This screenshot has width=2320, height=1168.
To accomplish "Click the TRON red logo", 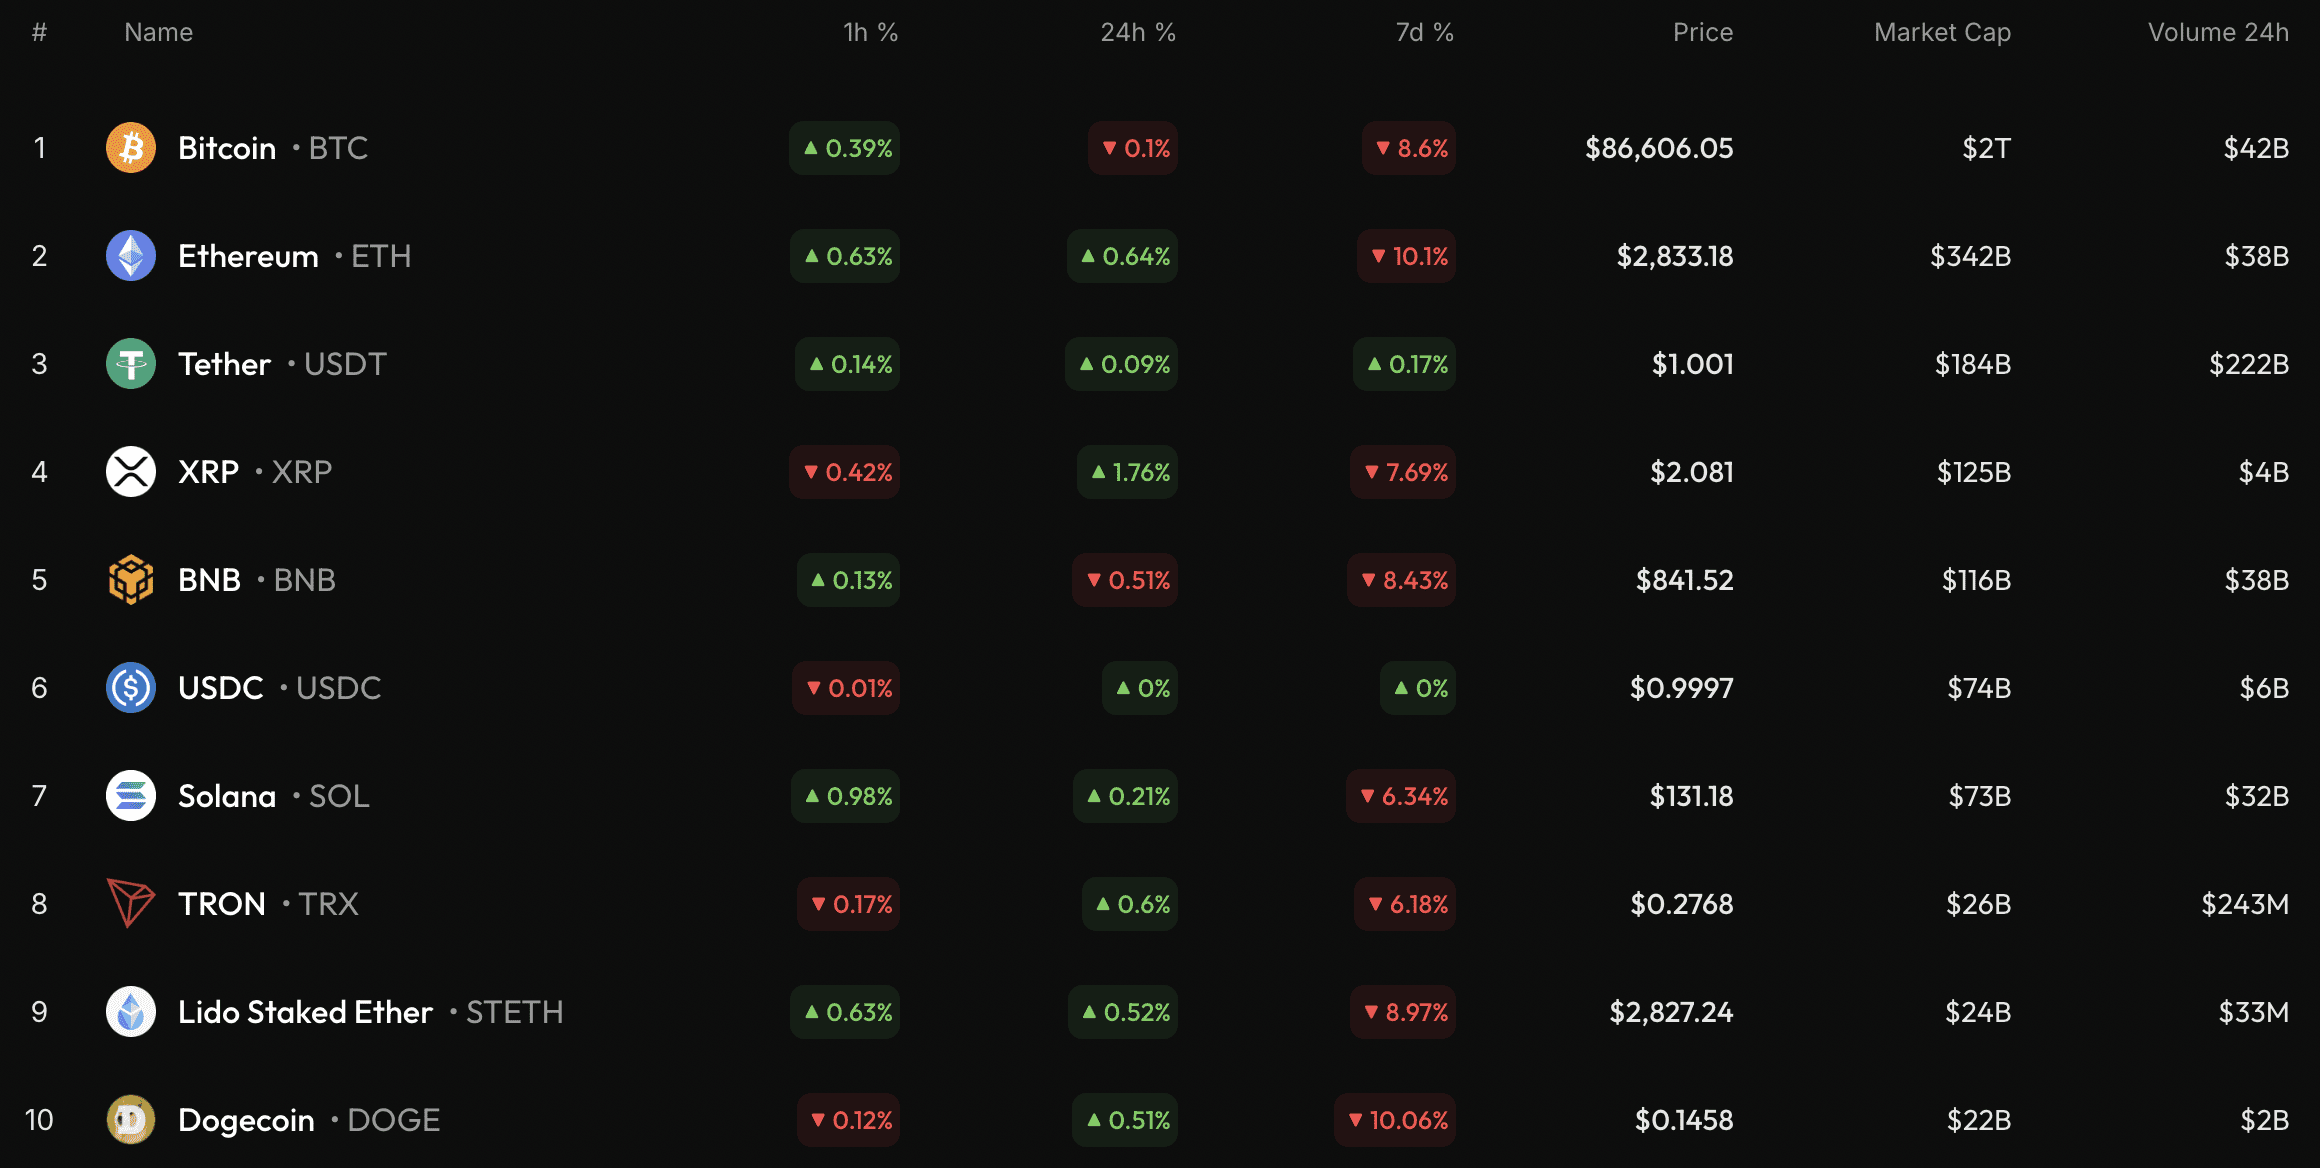I will [130, 904].
